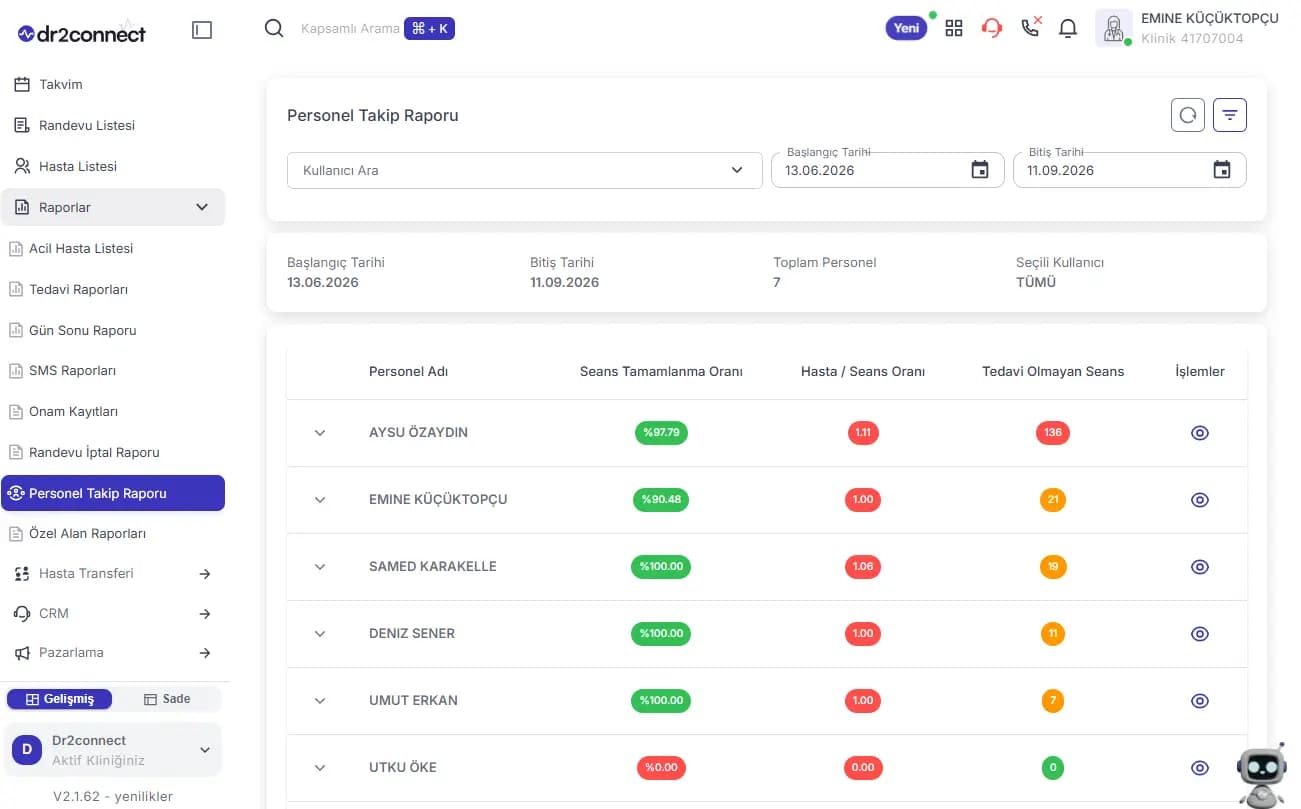
Task: Expand the EMINE KÜÇÜKTOPÇU row
Action: pyautogui.click(x=320, y=500)
